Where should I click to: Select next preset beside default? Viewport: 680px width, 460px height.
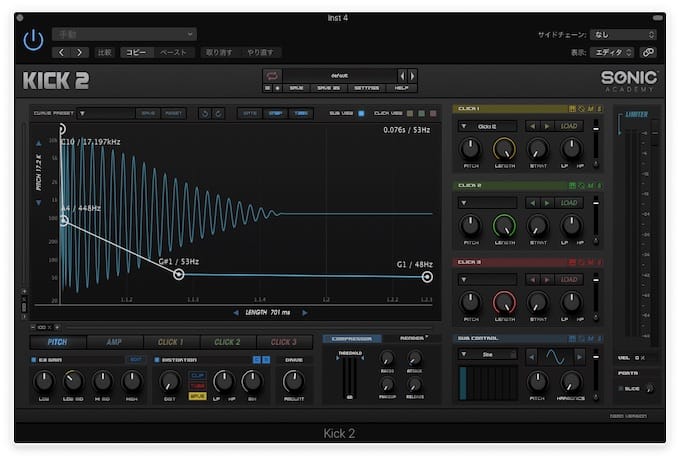coord(412,76)
